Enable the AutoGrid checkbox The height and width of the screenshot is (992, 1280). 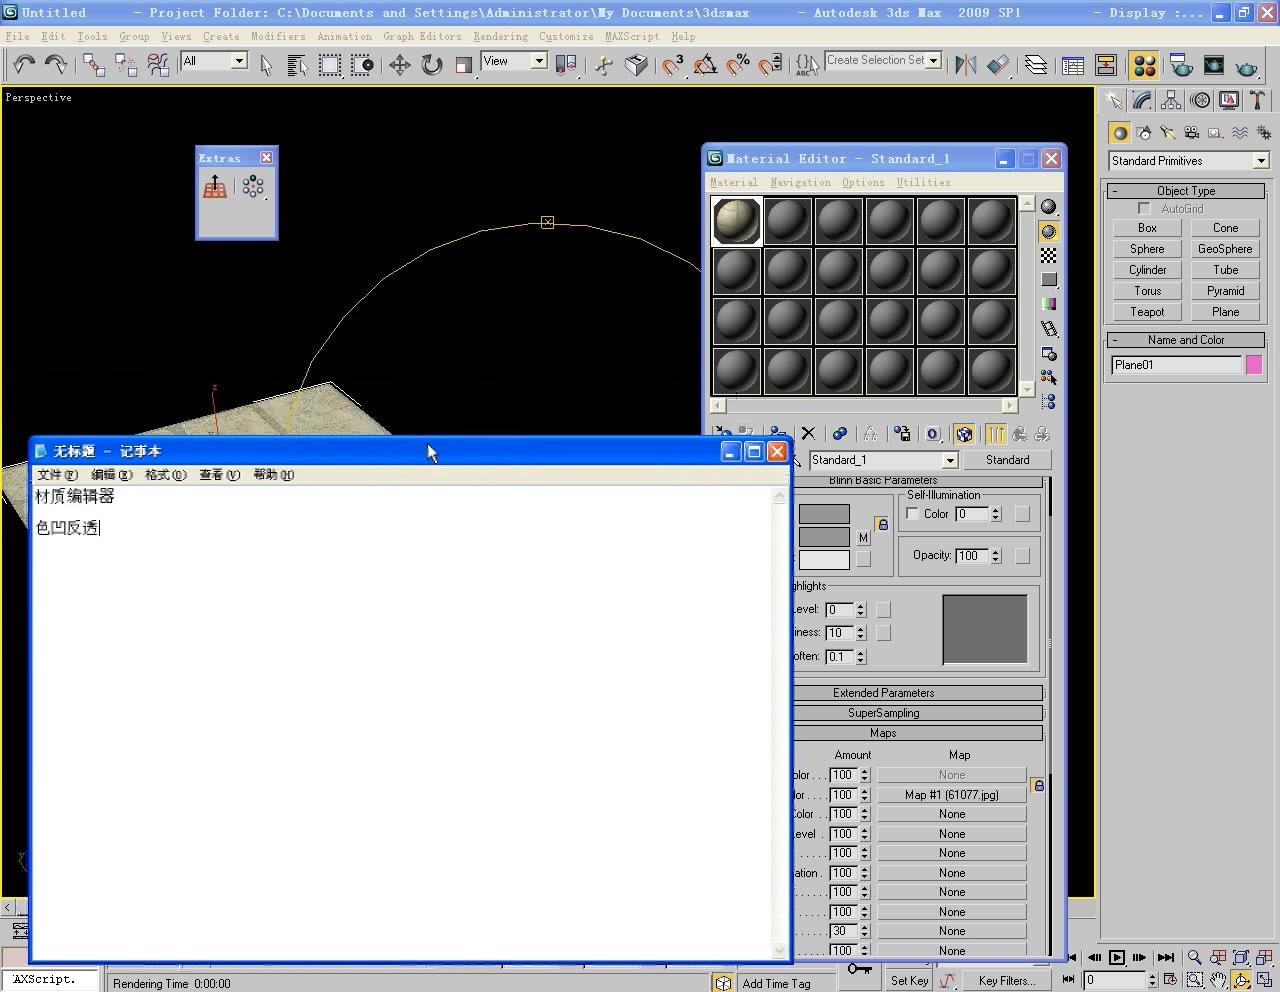click(1144, 209)
